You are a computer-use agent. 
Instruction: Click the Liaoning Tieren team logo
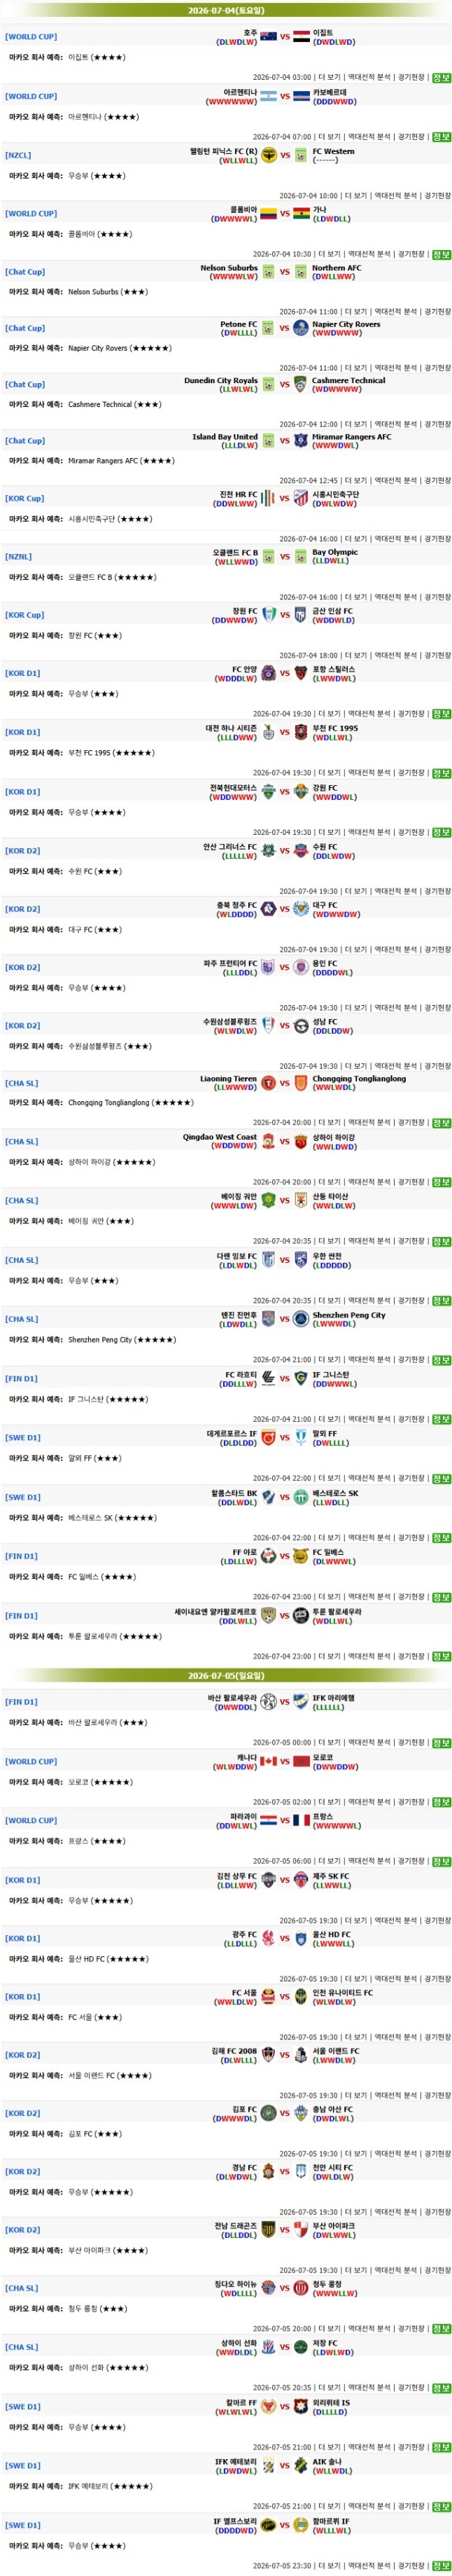click(x=268, y=1082)
